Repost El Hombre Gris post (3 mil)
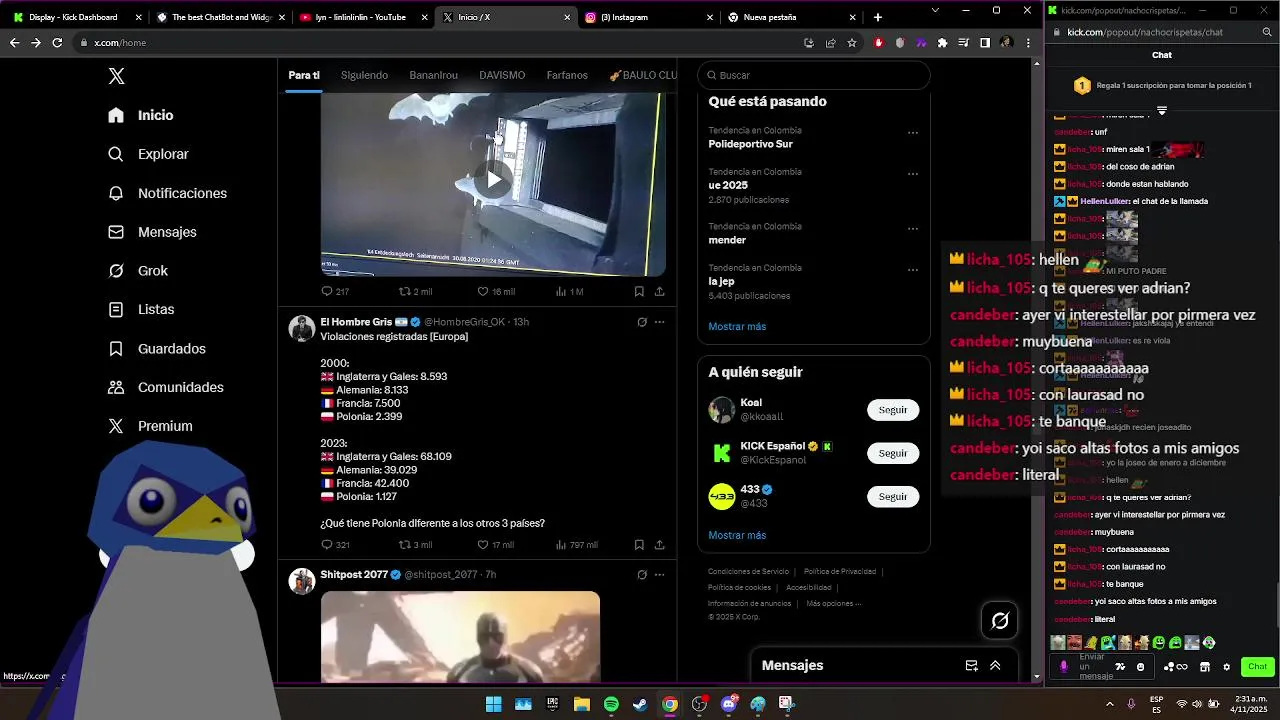This screenshot has width=1280, height=720. click(415, 545)
